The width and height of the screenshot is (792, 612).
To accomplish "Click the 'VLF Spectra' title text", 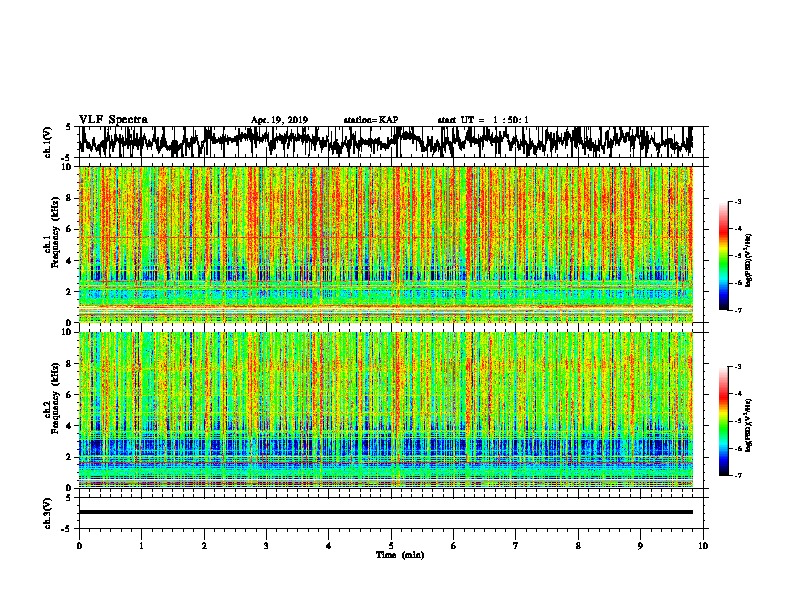I will pyautogui.click(x=113, y=120).
